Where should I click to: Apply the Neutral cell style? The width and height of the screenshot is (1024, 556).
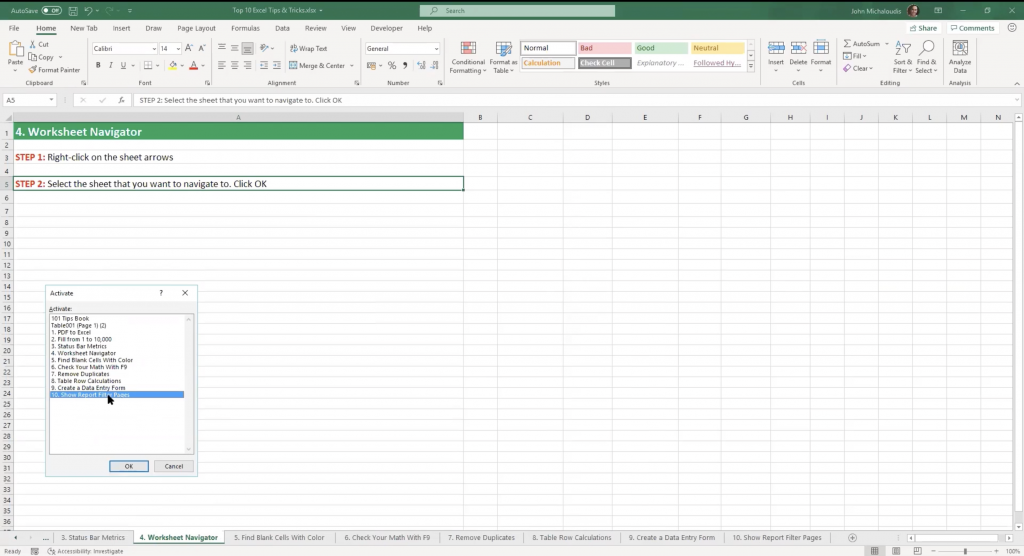pyautogui.click(x=717, y=48)
